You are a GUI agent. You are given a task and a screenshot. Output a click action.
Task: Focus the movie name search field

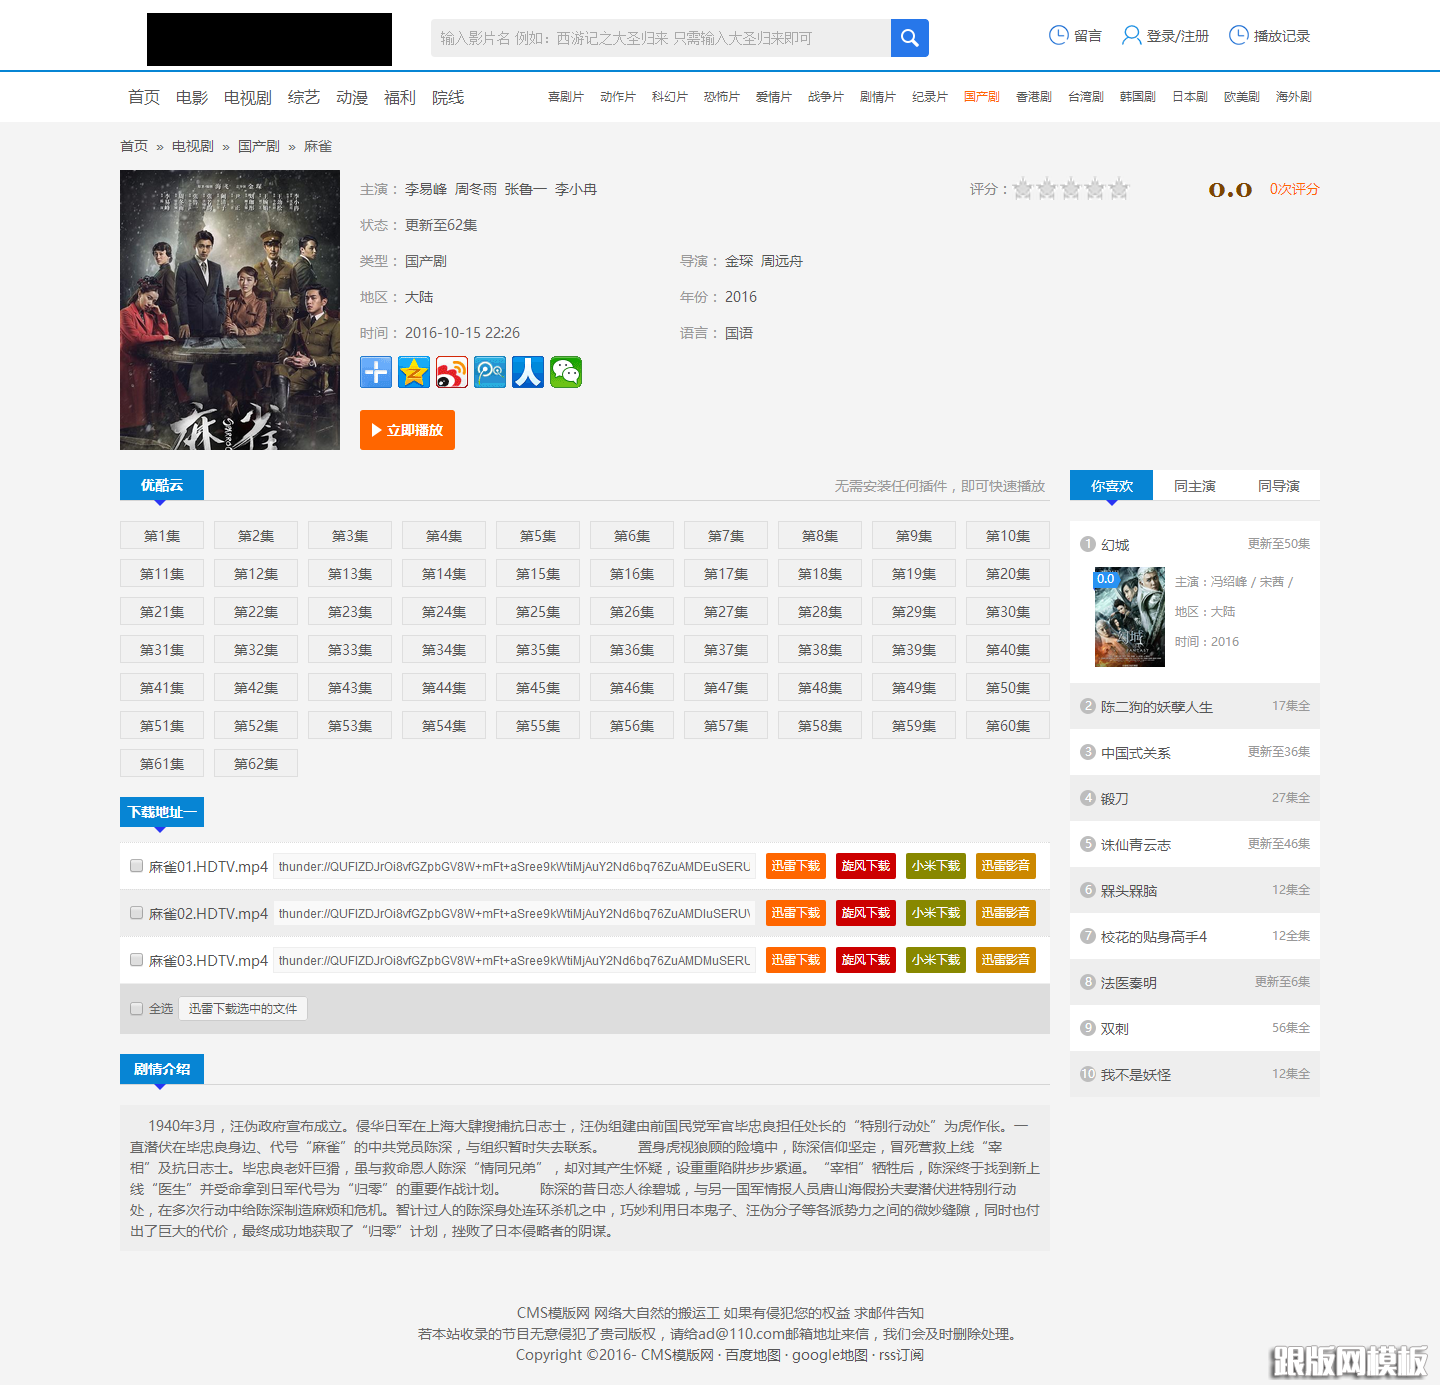pos(660,38)
